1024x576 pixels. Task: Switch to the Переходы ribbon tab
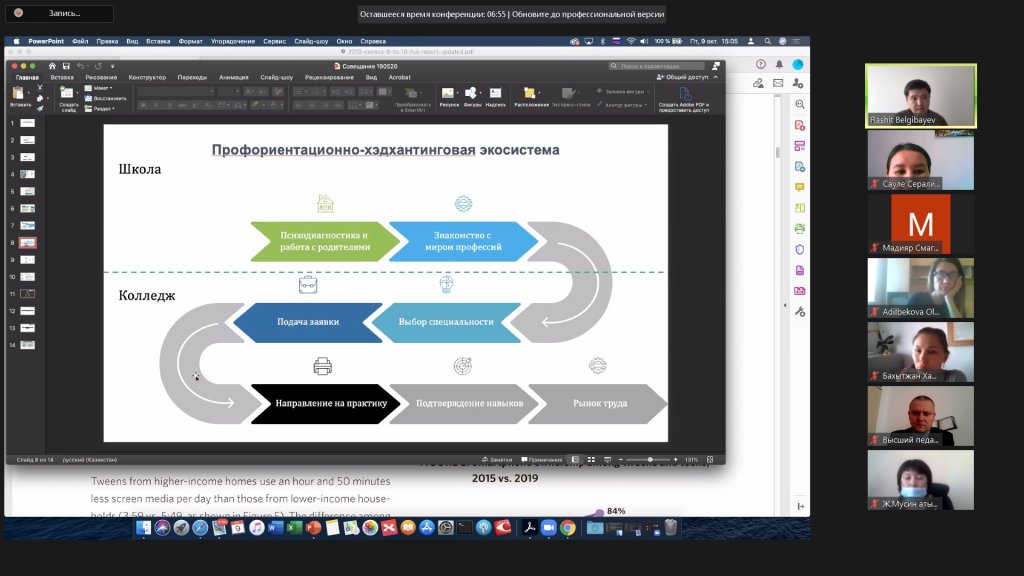[192, 77]
